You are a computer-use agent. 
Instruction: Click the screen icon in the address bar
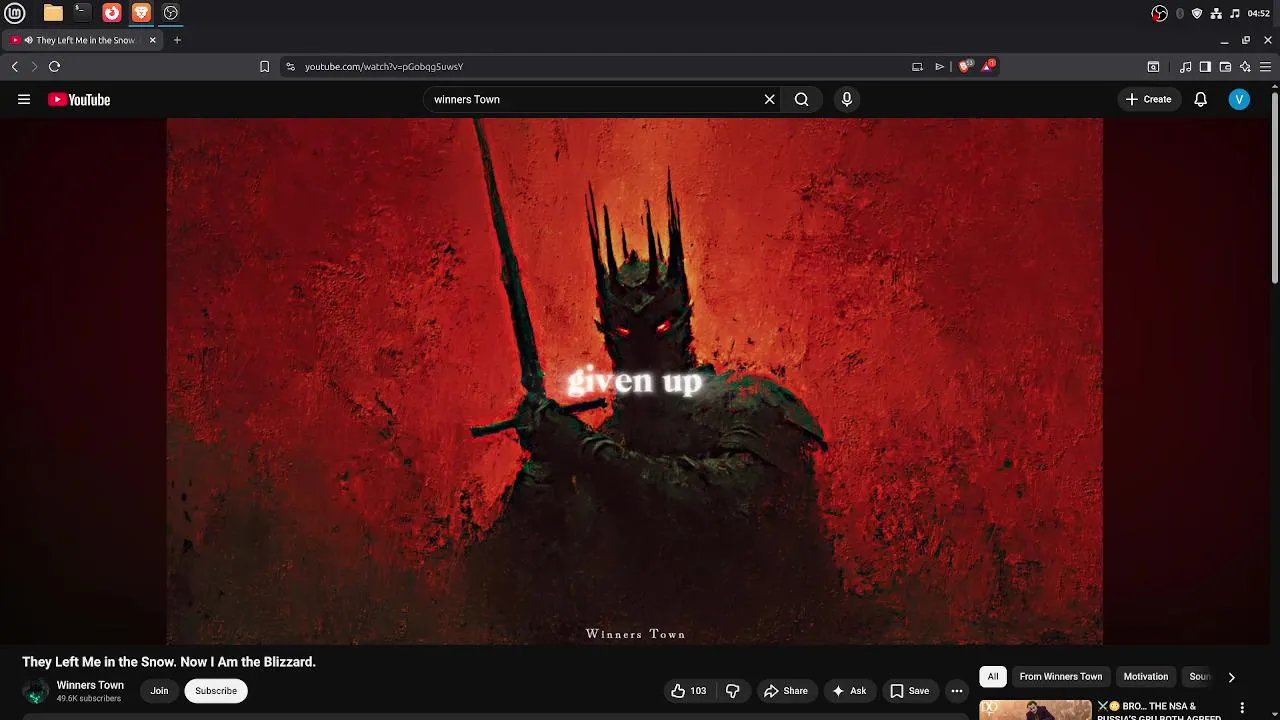pyautogui.click(x=917, y=67)
